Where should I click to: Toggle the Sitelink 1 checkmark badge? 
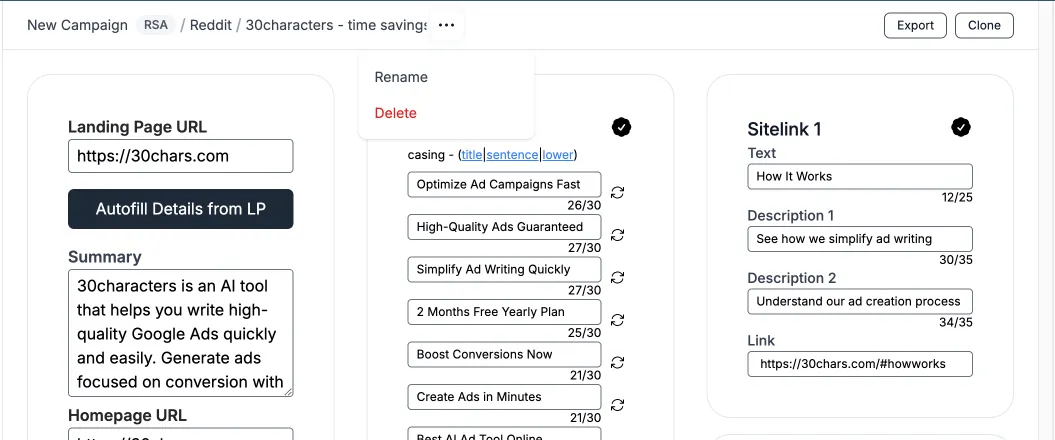[x=961, y=126]
